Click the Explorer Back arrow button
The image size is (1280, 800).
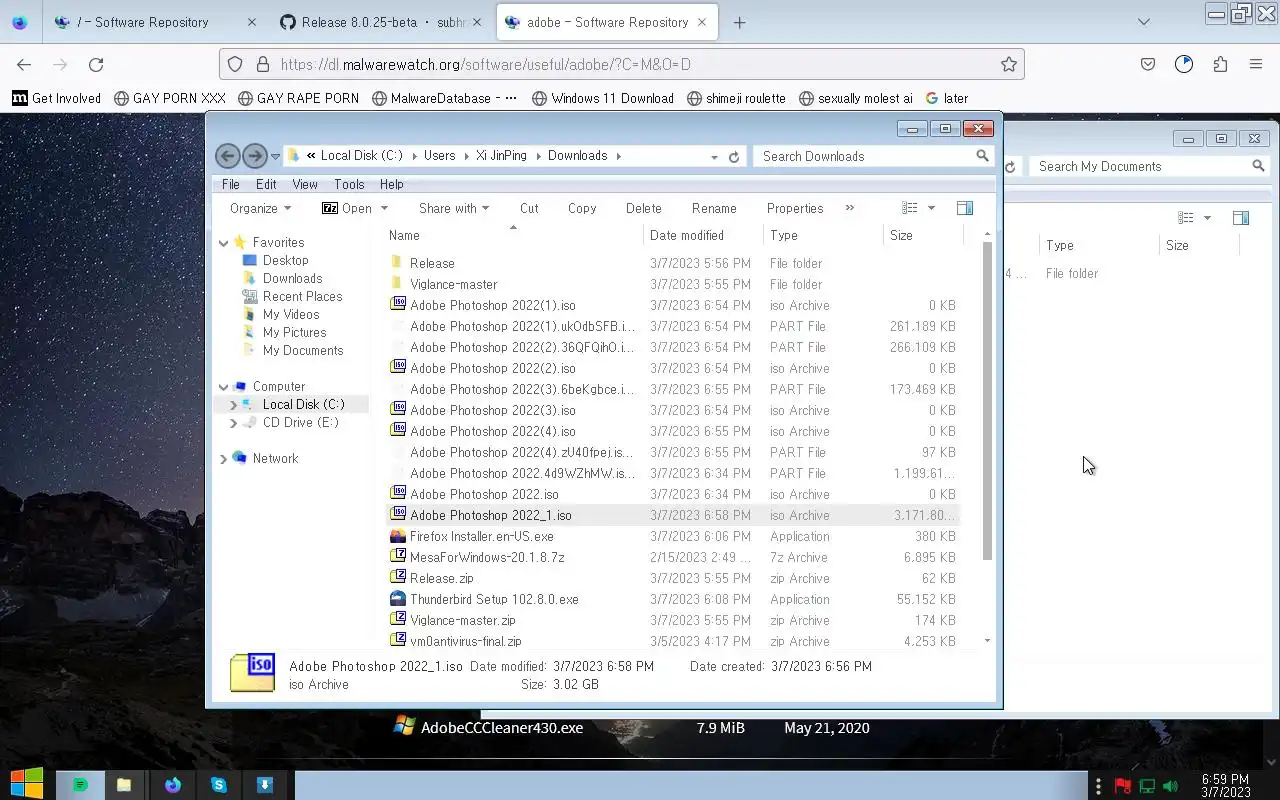click(x=227, y=156)
